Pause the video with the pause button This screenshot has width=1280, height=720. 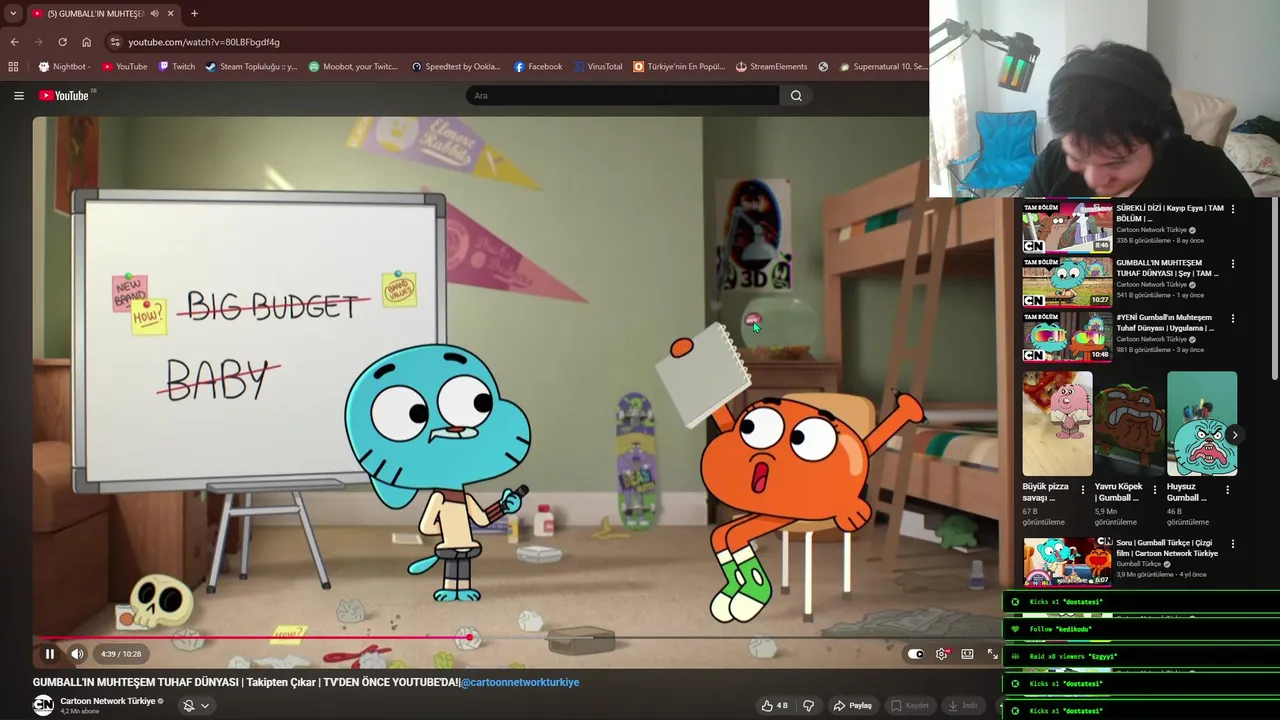[49, 654]
